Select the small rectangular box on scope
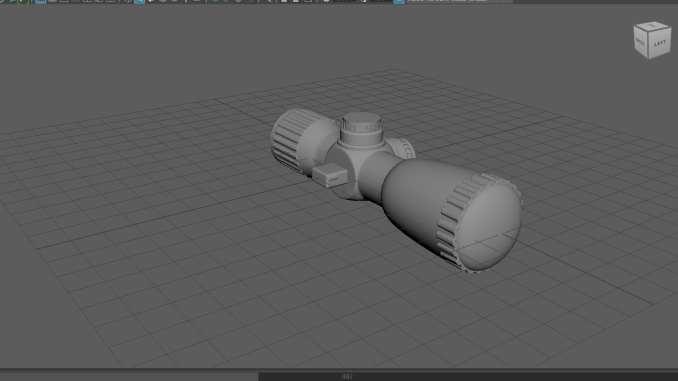The image size is (678, 381). tap(330, 175)
